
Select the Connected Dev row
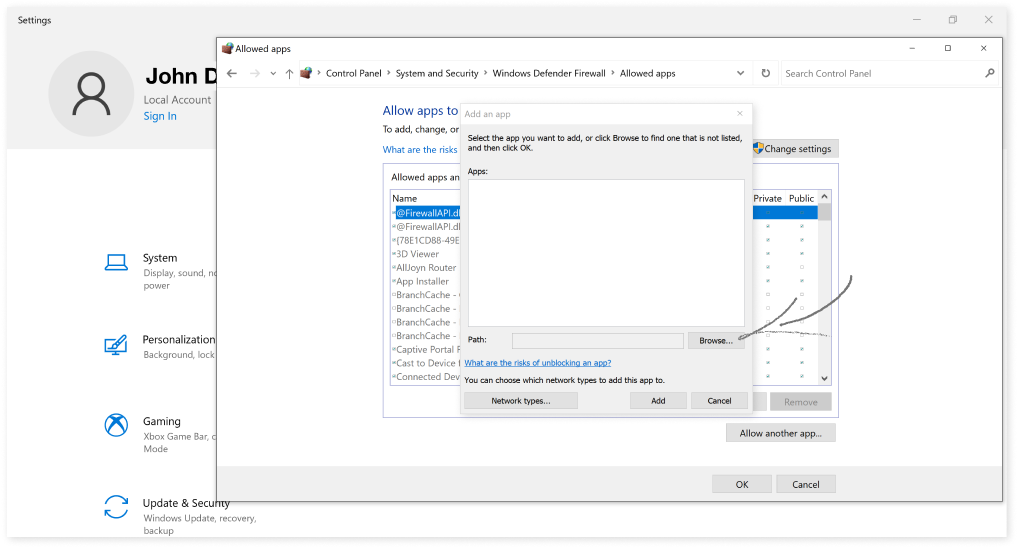pyautogui.click(x=427, y=377)
